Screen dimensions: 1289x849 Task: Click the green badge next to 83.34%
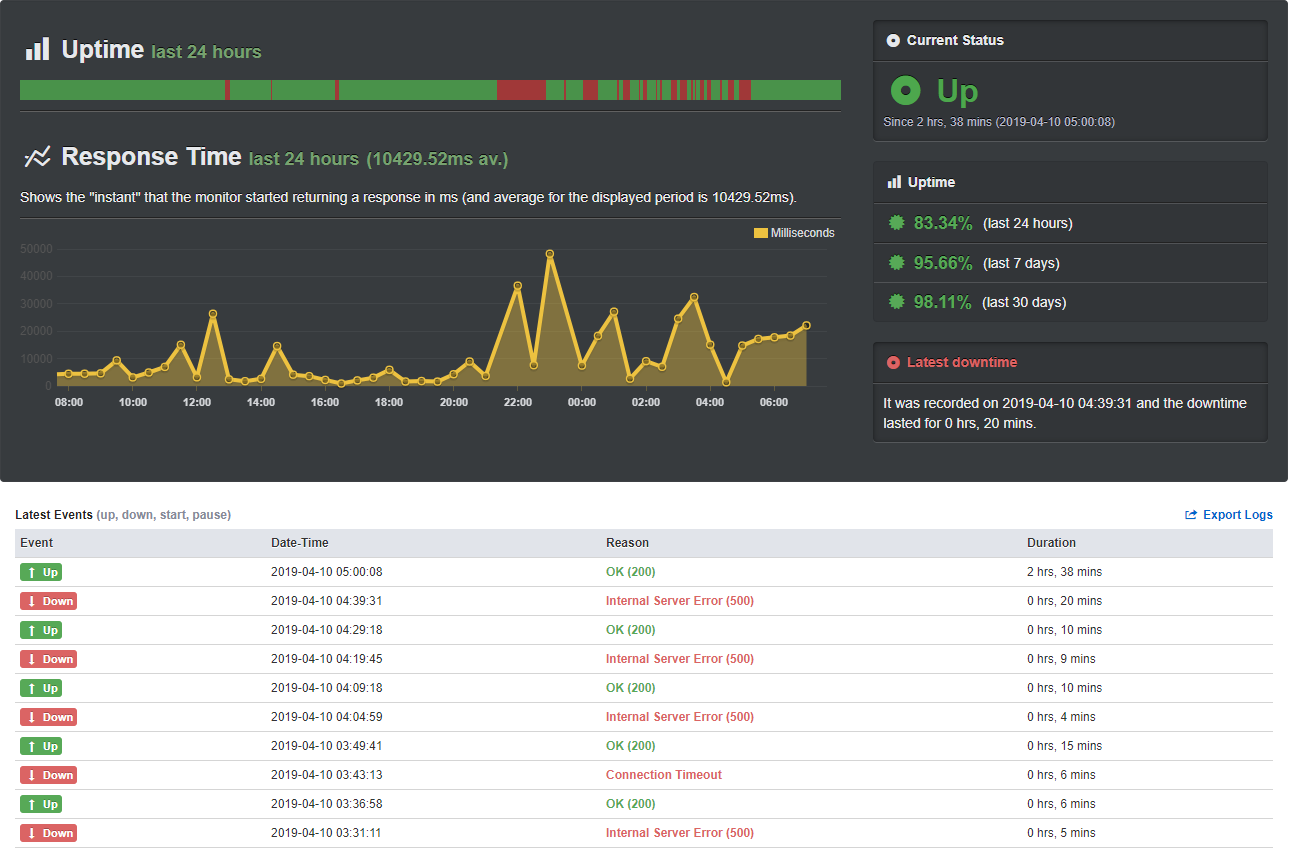click(897, 223)
